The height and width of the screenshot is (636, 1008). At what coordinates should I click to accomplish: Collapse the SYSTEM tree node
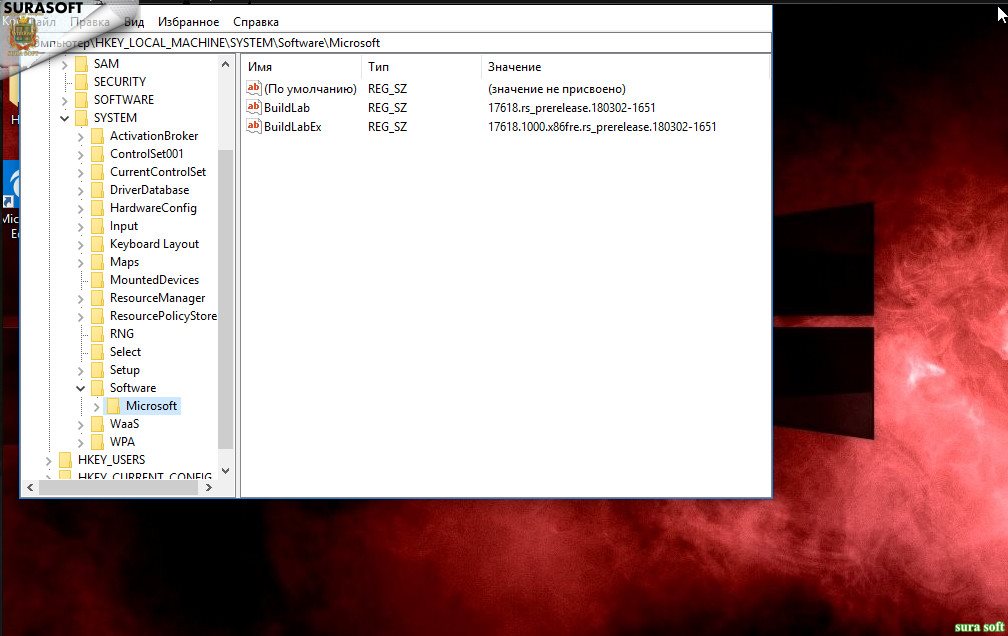coord(65,118)
